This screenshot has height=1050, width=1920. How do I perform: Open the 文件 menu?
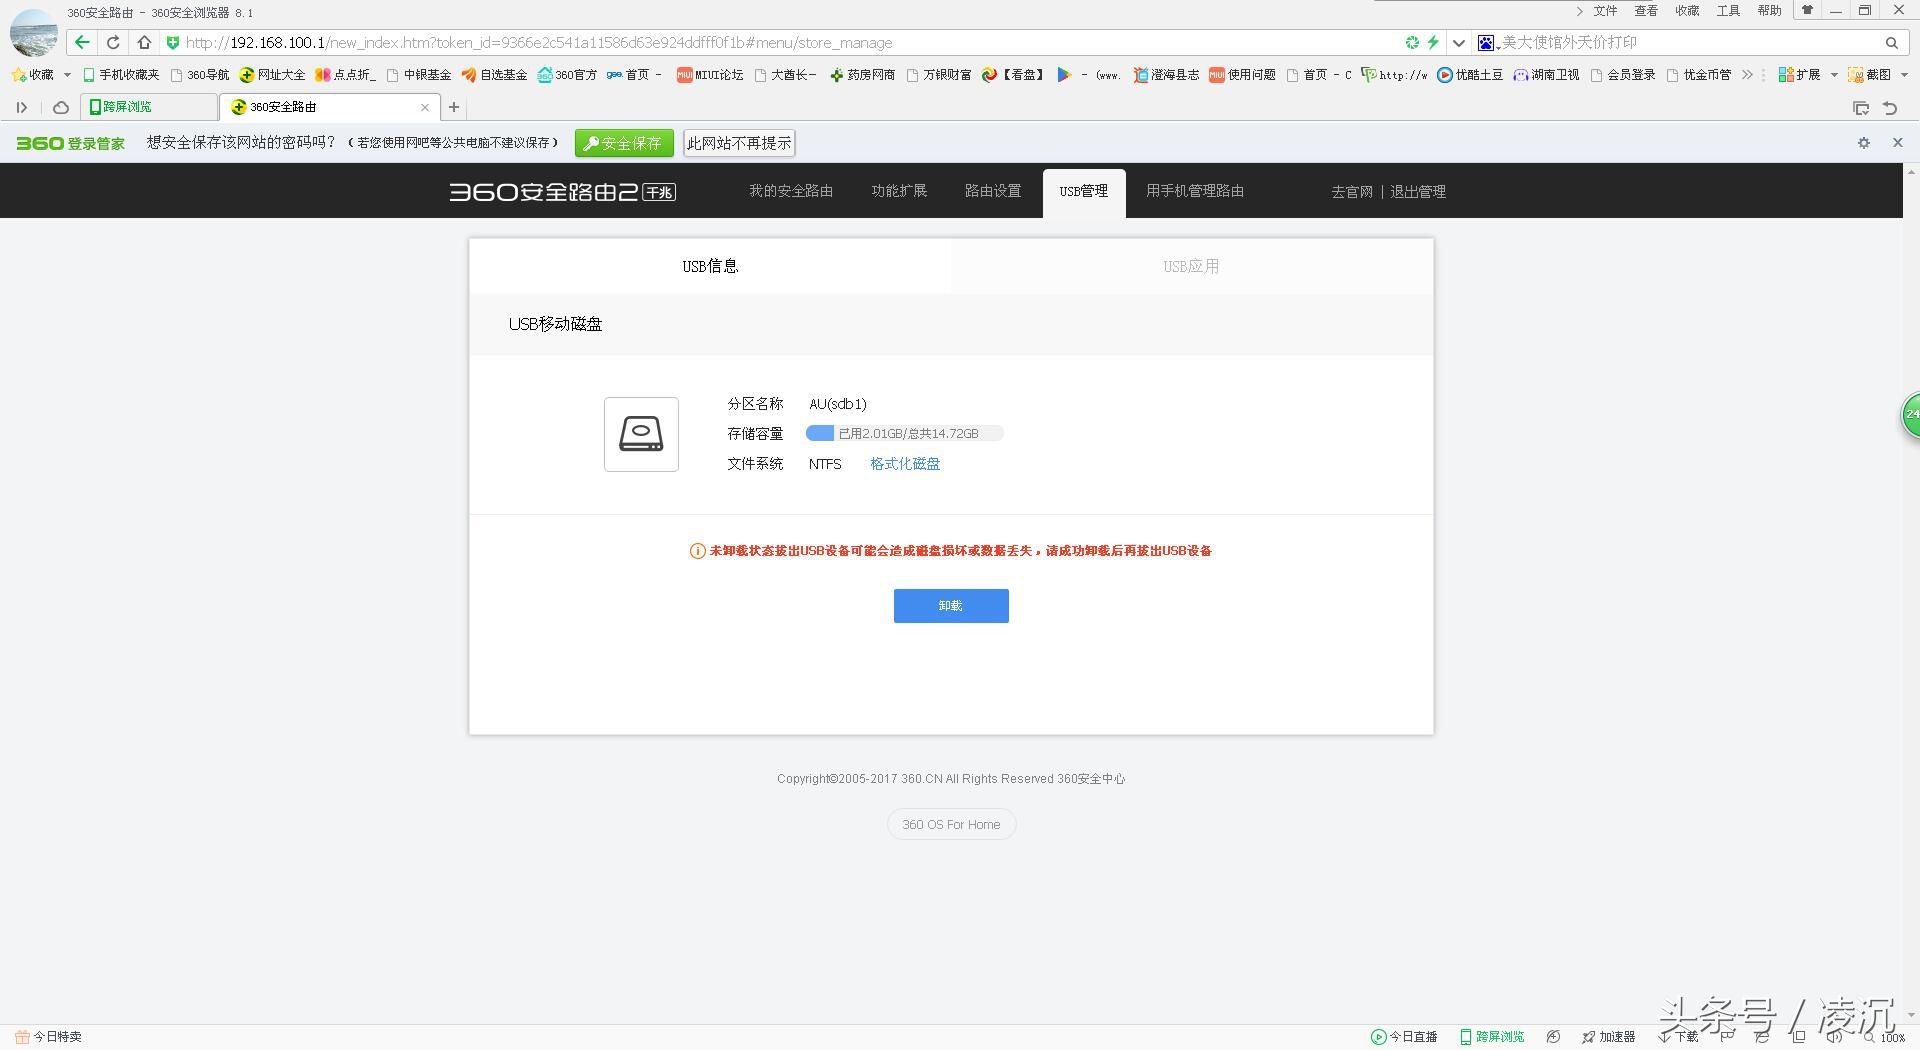[x=1605, y=11]
